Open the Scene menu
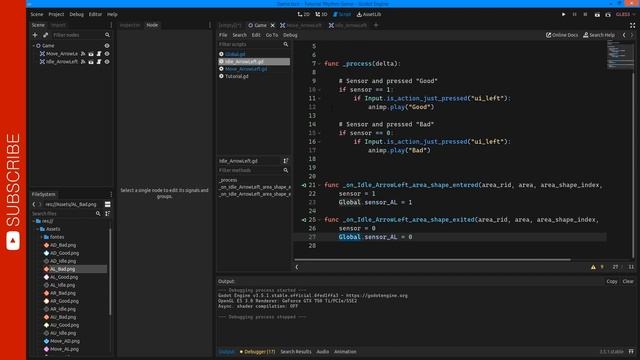Image resolution: width=640 pixels, height=360 pixels. (x=37, y=14)
